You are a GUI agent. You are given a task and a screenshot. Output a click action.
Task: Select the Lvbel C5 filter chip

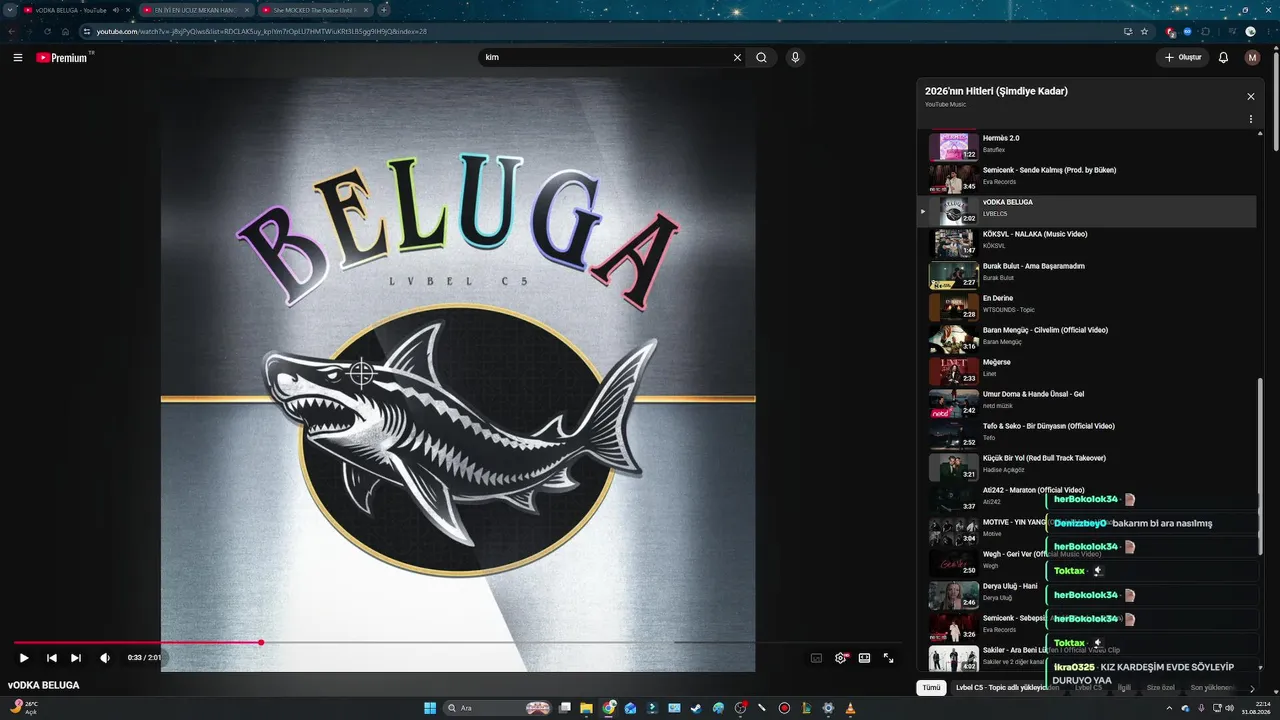1088,688
